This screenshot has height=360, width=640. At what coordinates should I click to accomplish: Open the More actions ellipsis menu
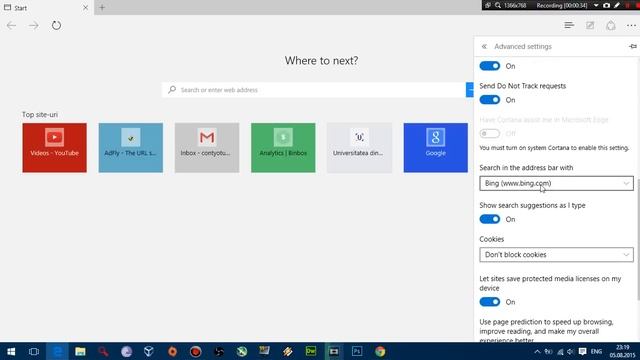point(631,25)
